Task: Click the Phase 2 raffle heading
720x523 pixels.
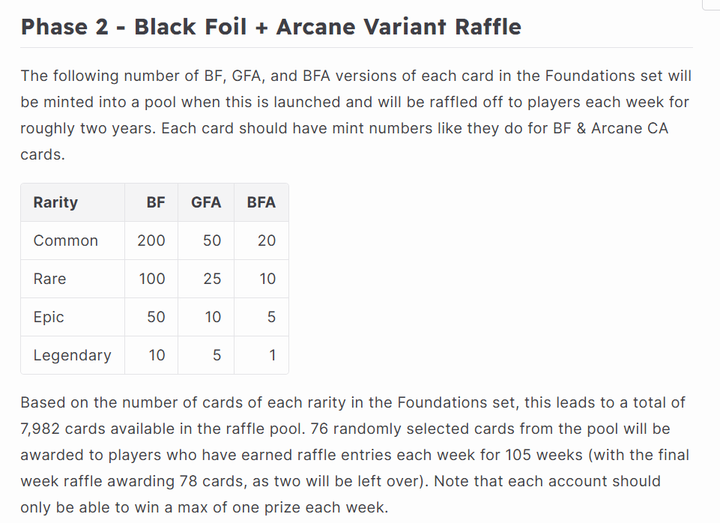Action: click(x=271, y=27)
